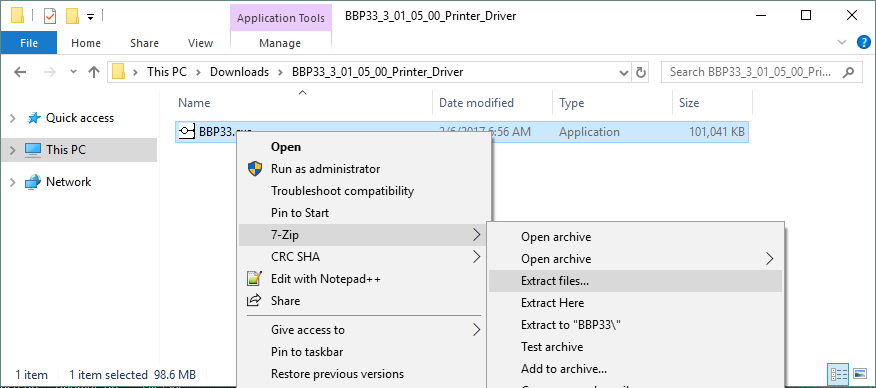Screen dimensions: 876x388
Task: Click This PC in the address breadcrumb
Action: [x=166, y=72]
